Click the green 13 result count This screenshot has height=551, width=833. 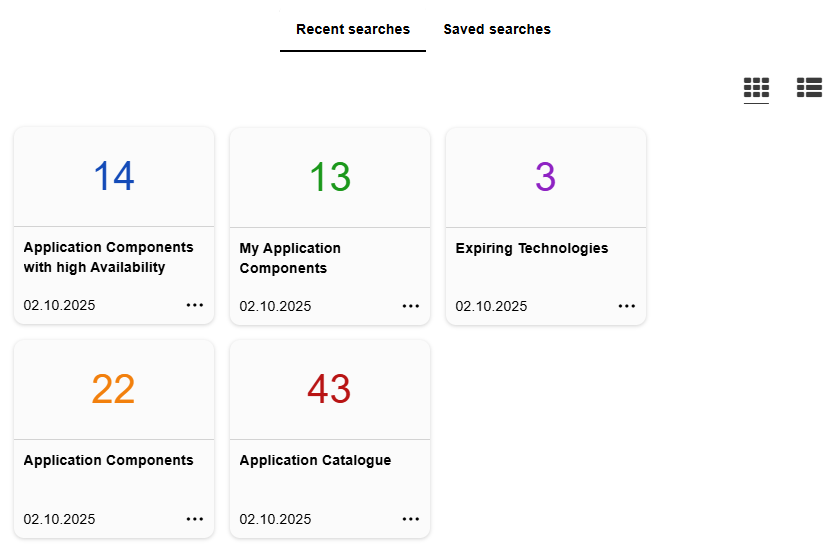tap(330, 177)
